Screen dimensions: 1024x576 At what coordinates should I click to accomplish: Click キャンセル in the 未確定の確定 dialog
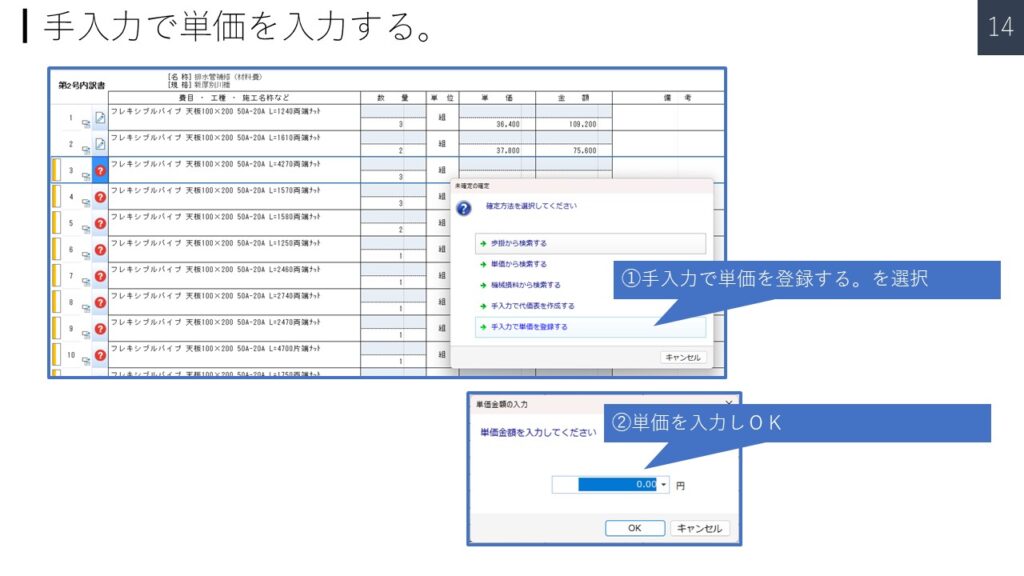click(683, 357)
